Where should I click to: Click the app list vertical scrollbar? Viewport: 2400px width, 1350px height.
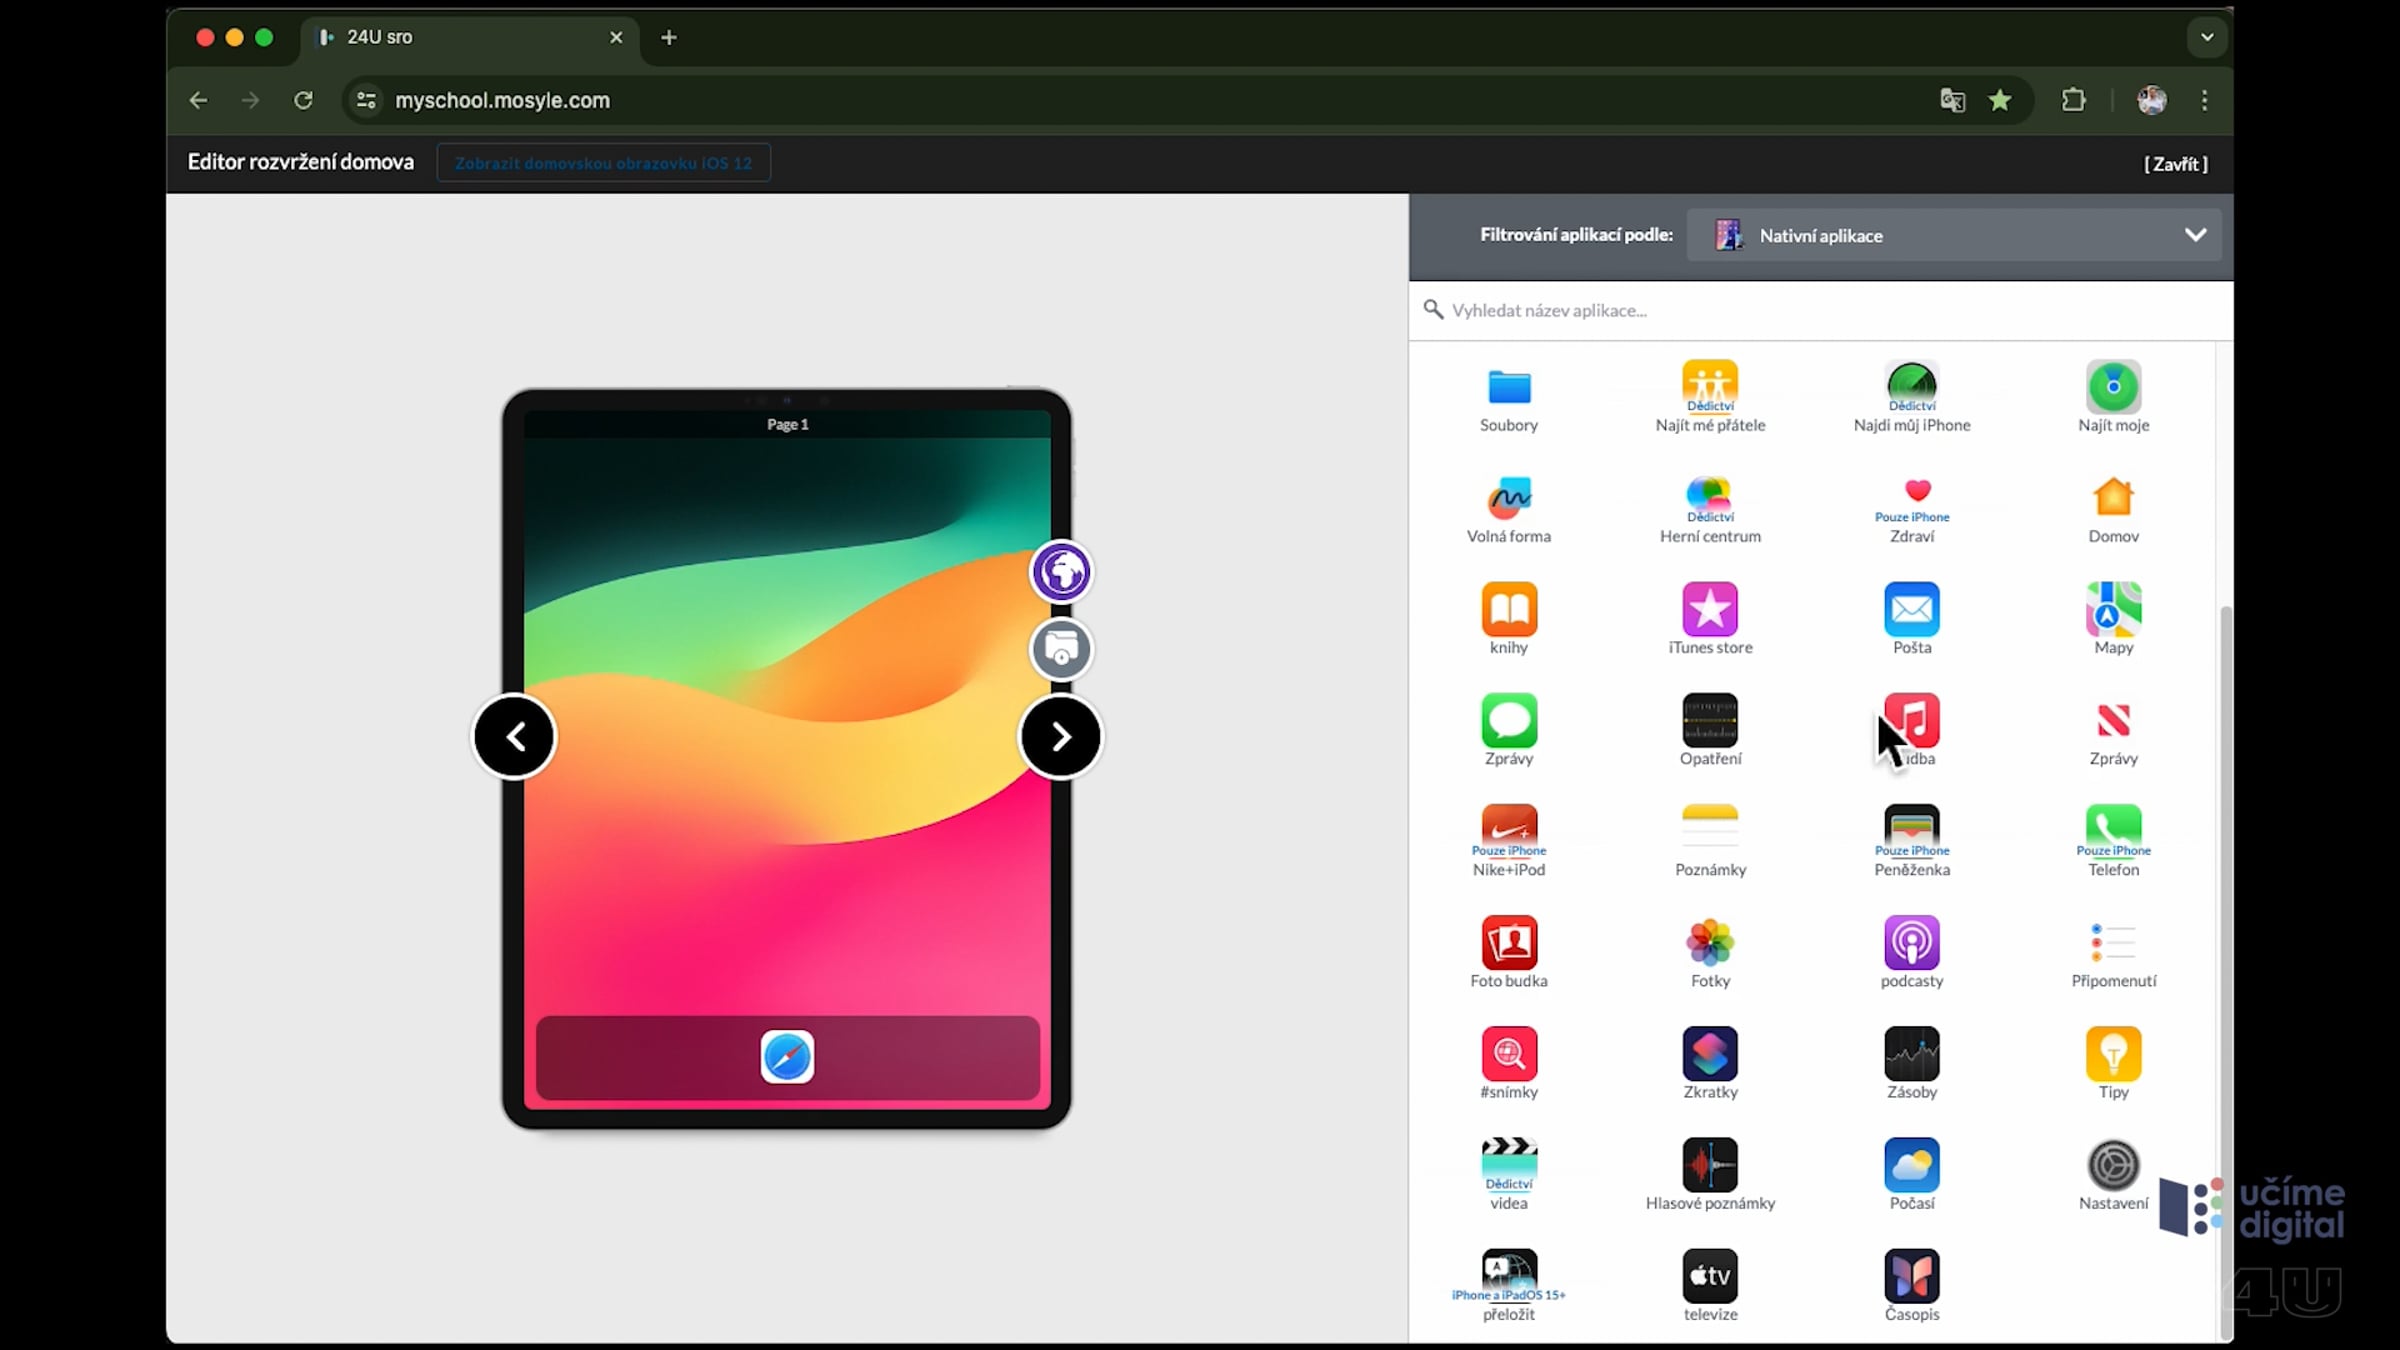pyautogui.click(x=2225, y=970)
